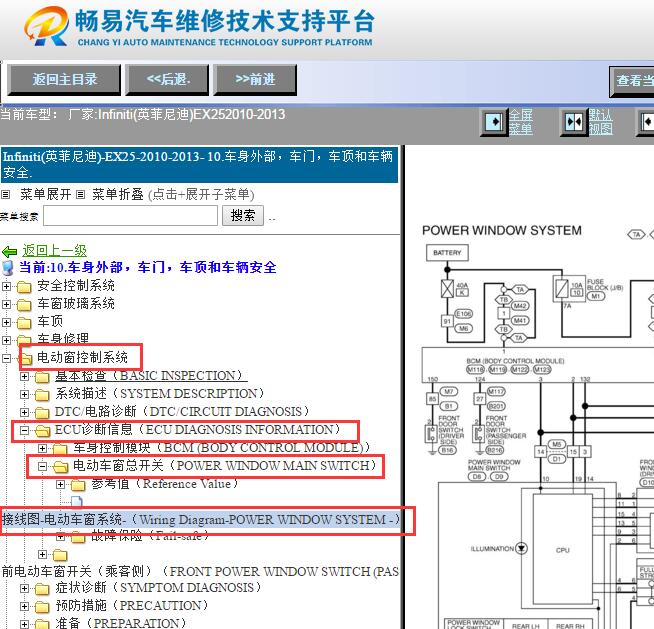This screenshot has height=629, width=654.
Task: Select 电动窗控制系统 in the tree
Action: pos(82,357)
